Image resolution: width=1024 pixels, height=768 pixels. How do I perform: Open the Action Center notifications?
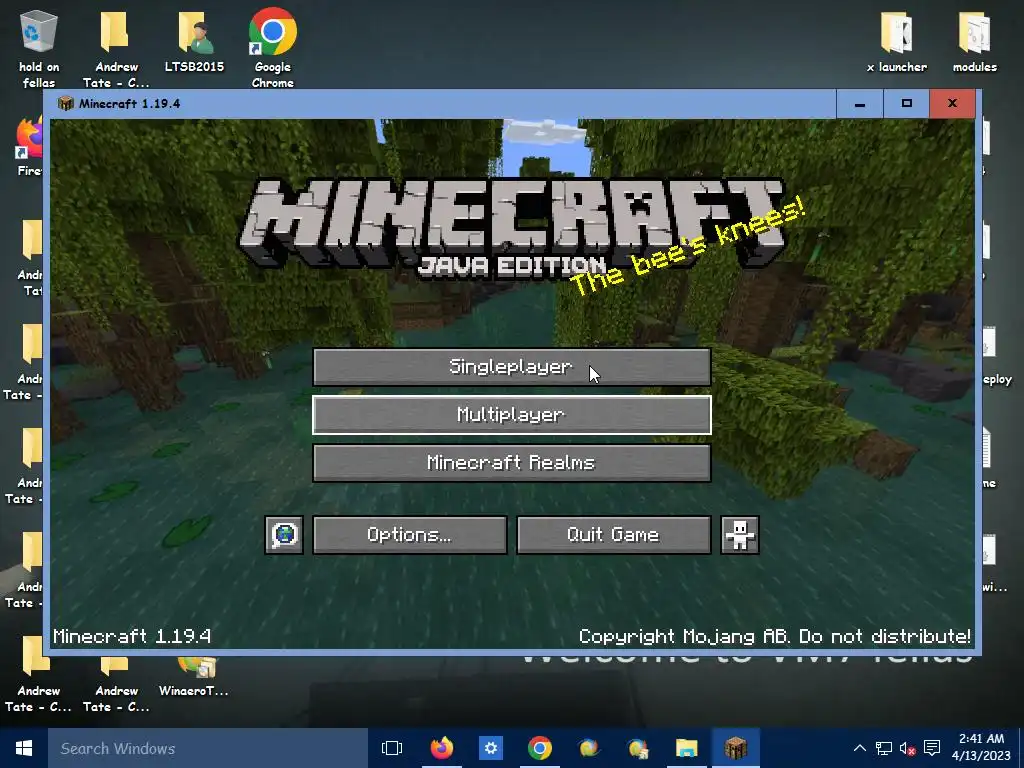[x=933, y=748]
